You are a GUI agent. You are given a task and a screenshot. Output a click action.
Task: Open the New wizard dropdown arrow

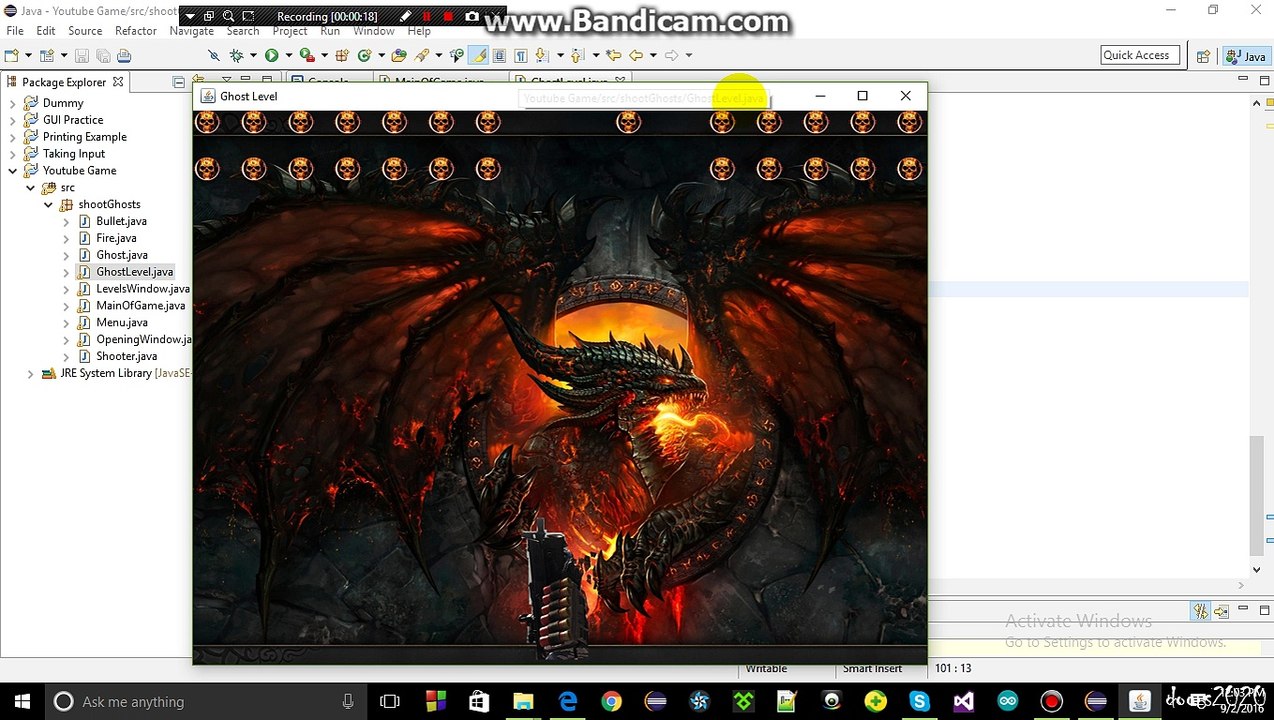point(28,55)
